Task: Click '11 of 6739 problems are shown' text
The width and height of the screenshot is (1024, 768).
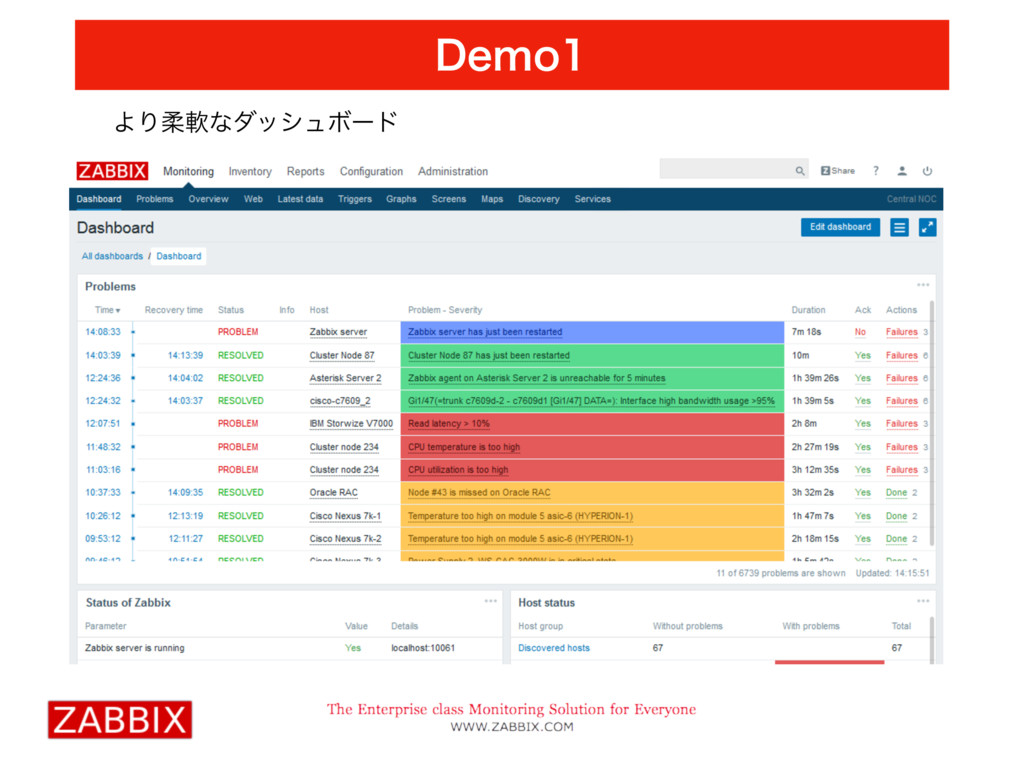Action: coord(780,573)
